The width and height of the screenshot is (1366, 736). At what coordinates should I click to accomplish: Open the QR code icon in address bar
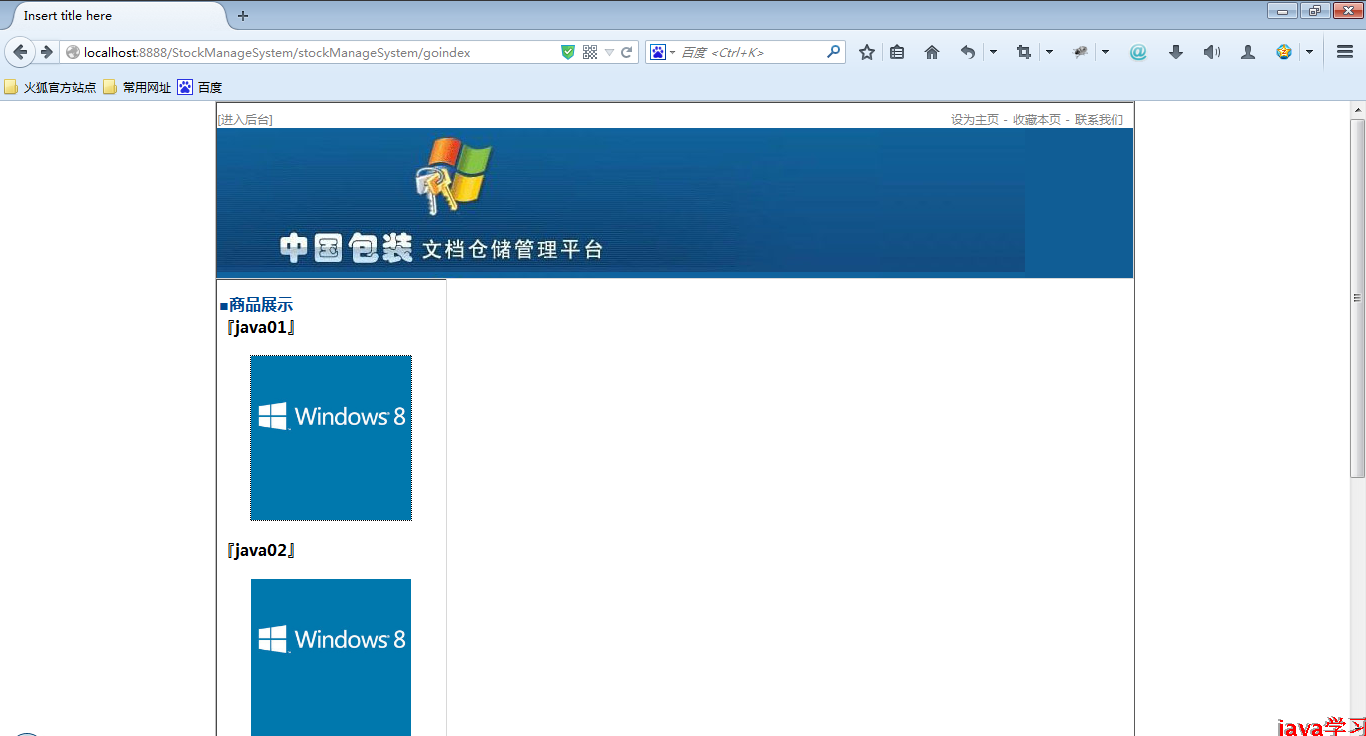tap(590, 52)
